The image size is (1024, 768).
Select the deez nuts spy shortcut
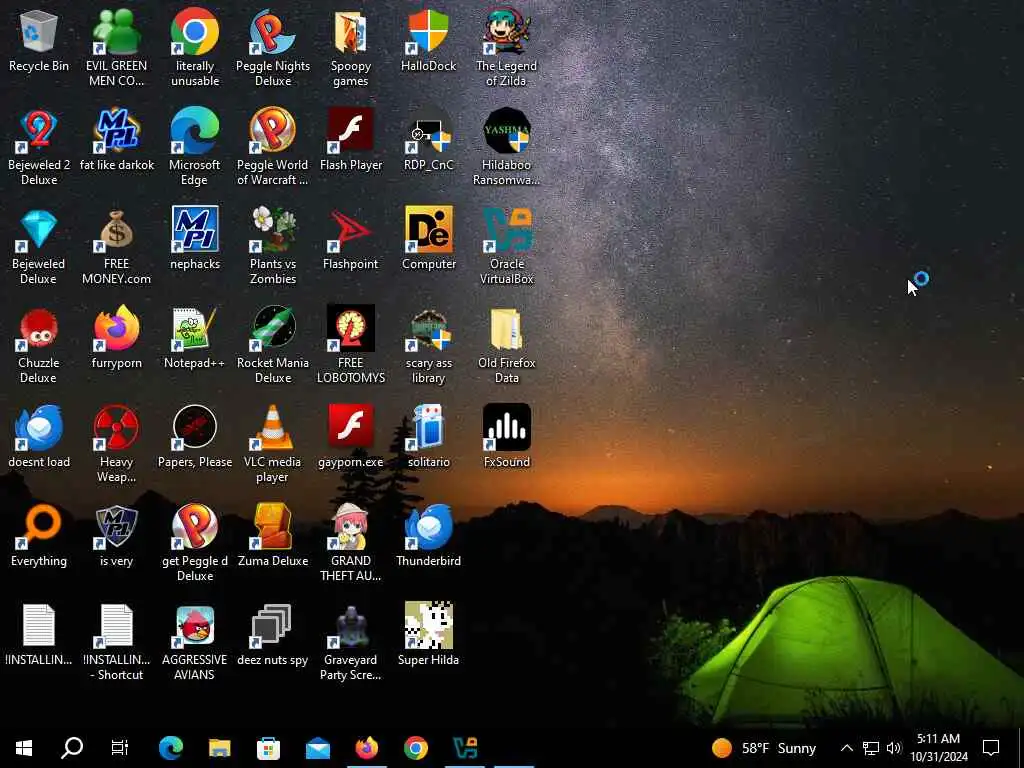pyautogui.click(x=273, y=637)
